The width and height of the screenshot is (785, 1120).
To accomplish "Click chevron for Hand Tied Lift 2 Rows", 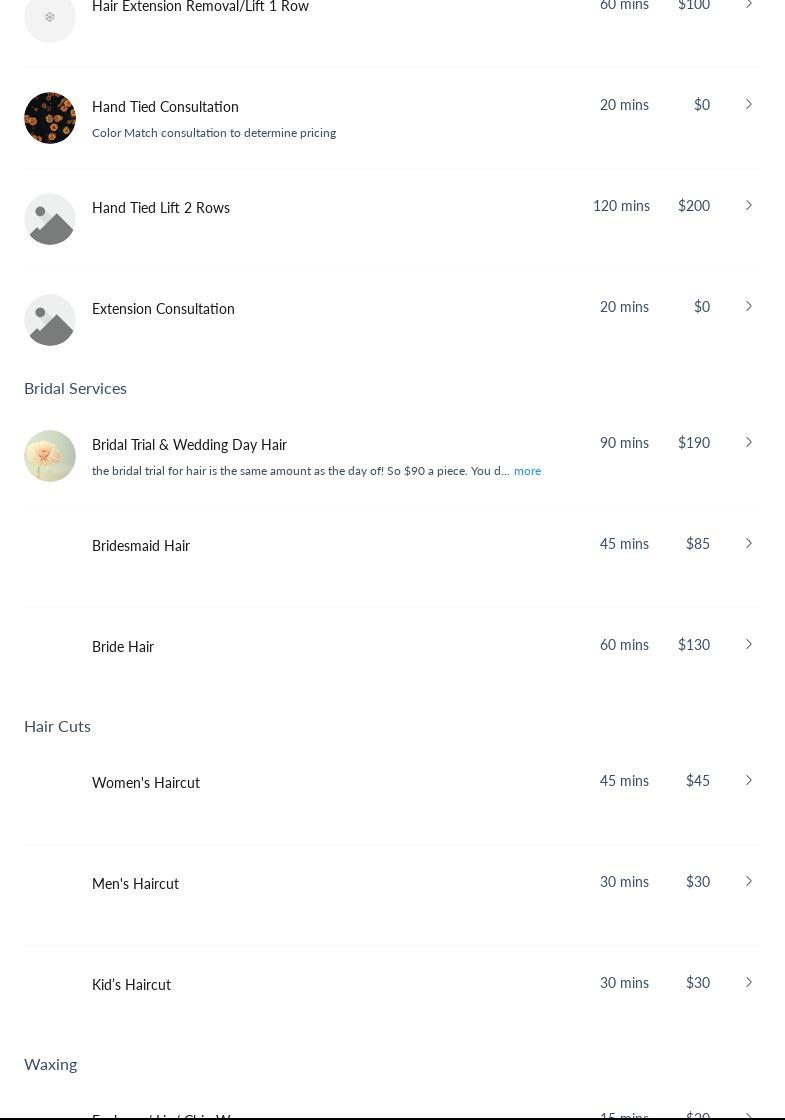I will point(748,206).
